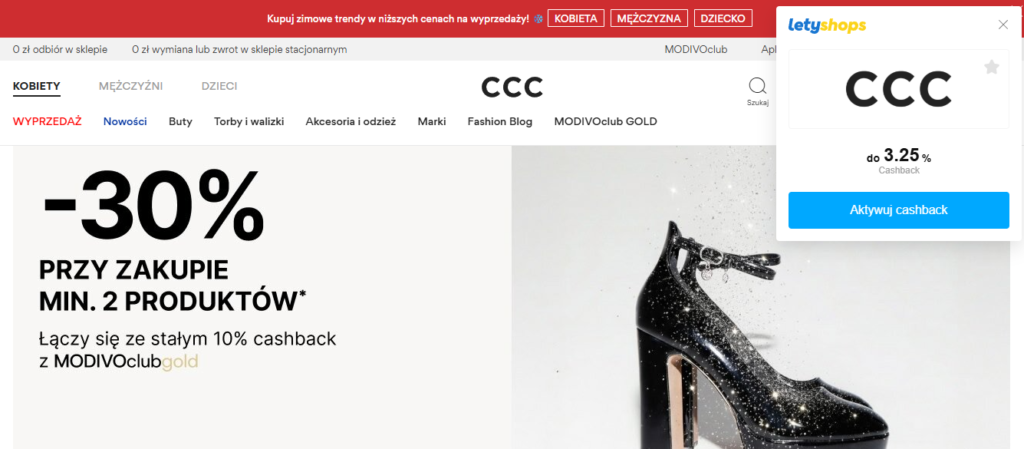Open DZIECKO sale button in red banner
The image size is (1024, 449).
723,18
